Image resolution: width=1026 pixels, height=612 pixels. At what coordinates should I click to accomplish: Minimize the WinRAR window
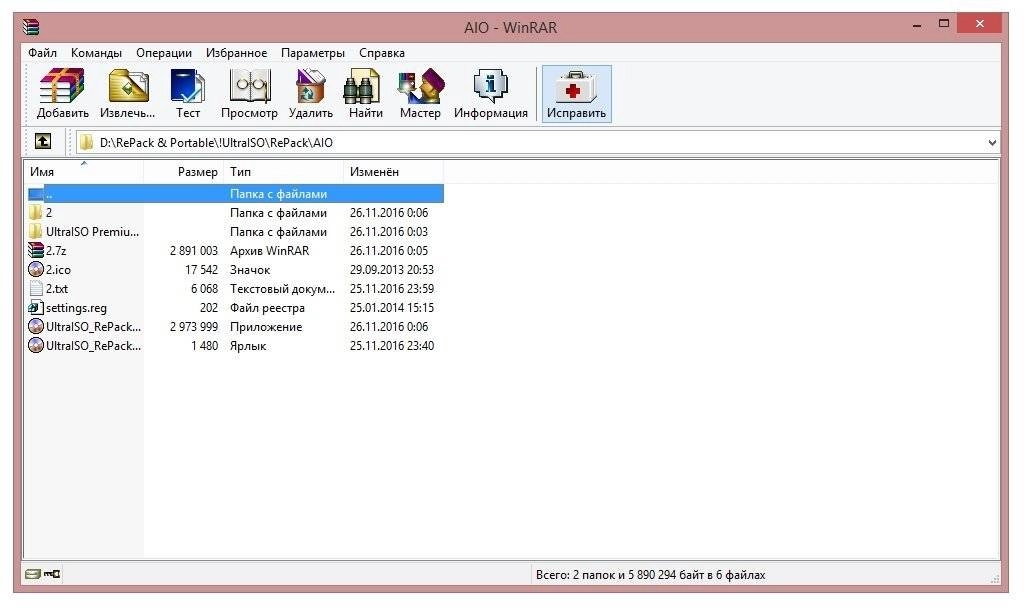point(917,25)
